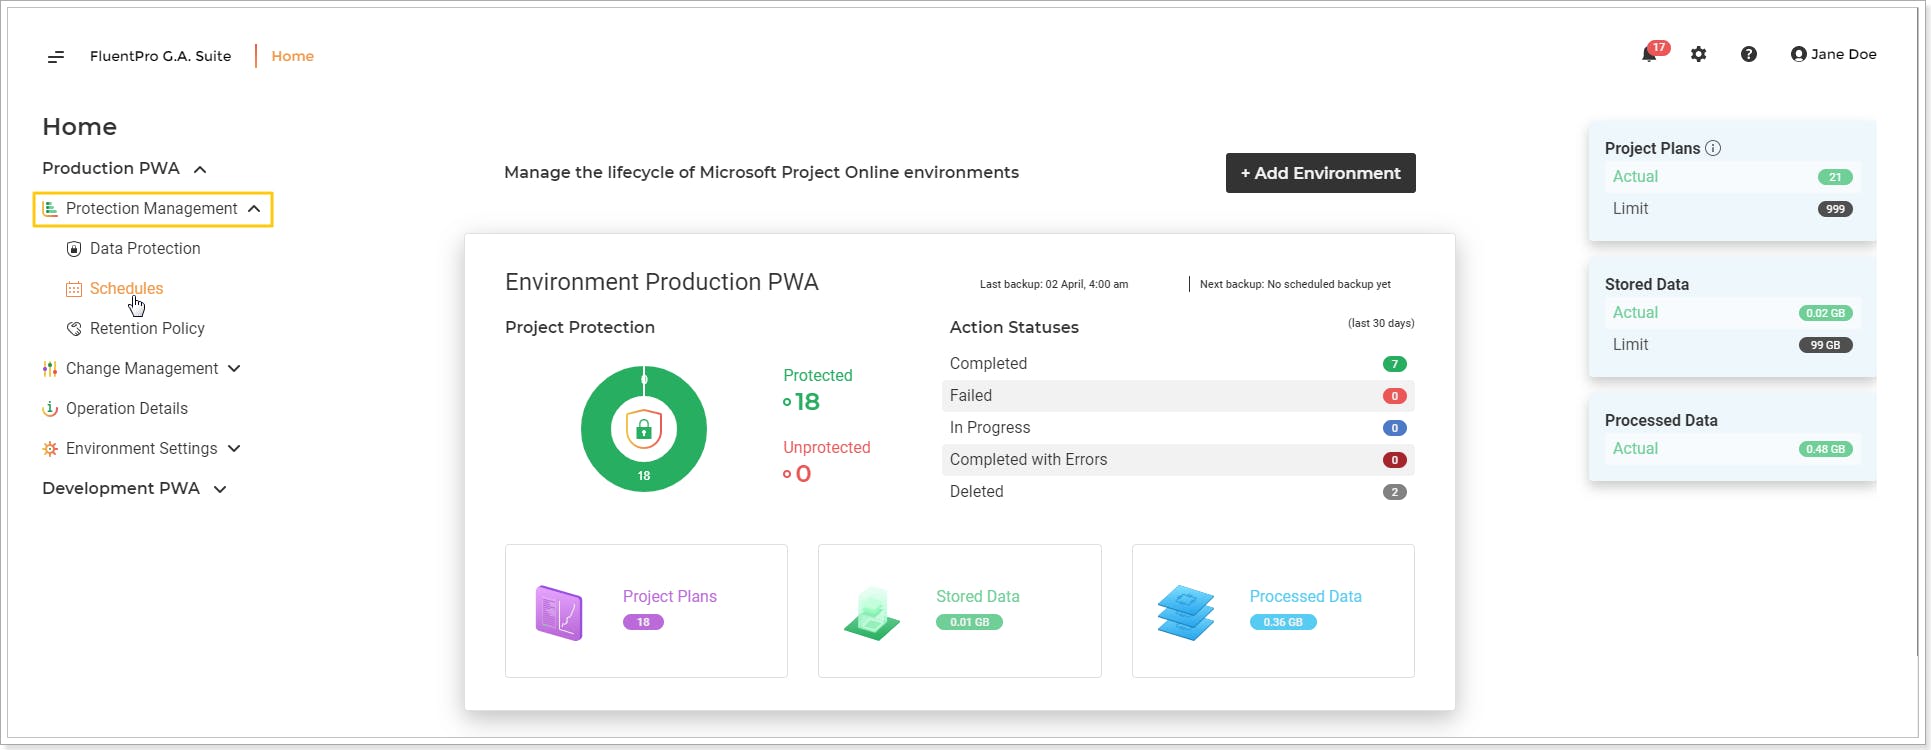Collapse the Production PWA section
1931x750 pixels.
click(x=200, y=169)
